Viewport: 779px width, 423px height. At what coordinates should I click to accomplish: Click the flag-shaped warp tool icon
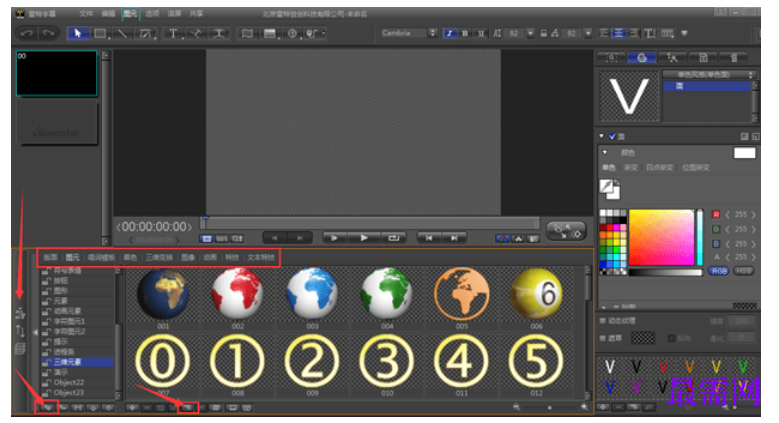click(247, 33)
